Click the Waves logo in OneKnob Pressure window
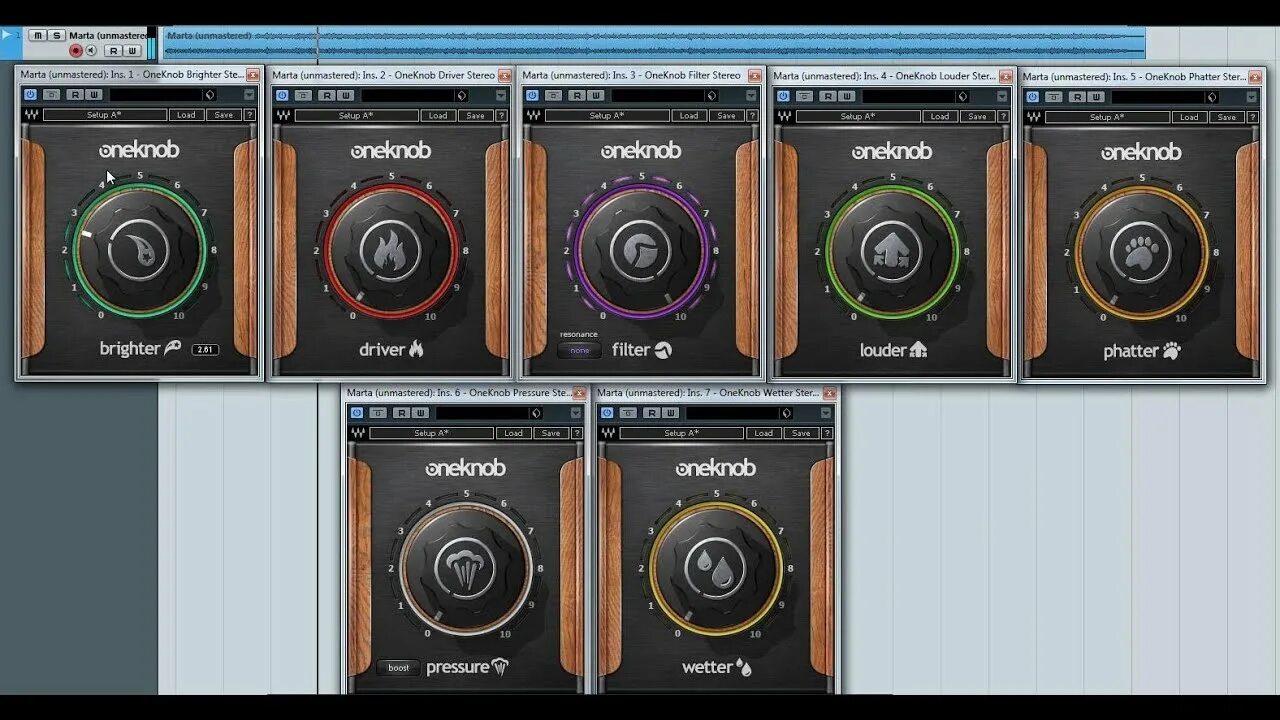 (357, 433)
